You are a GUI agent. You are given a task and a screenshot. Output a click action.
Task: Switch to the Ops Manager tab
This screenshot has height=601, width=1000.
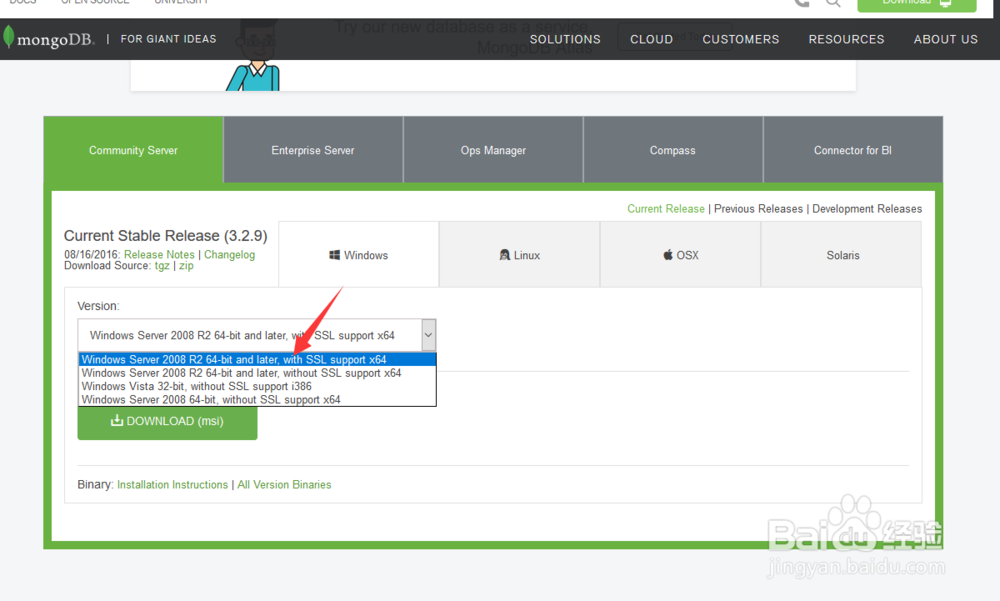[x=493, y=150]
